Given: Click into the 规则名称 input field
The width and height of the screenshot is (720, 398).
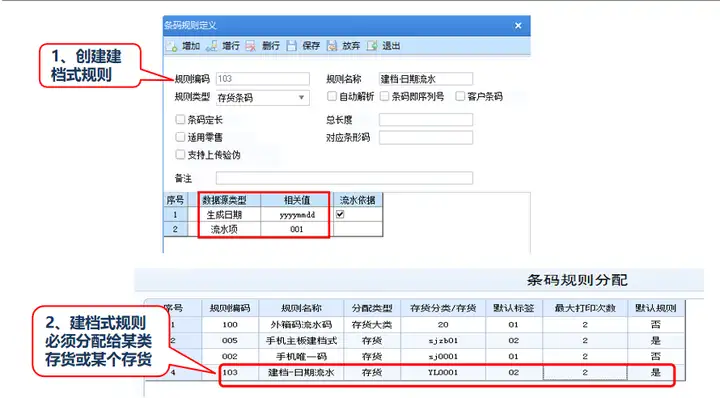Looking at the screenshot, I should coord(426,79).
